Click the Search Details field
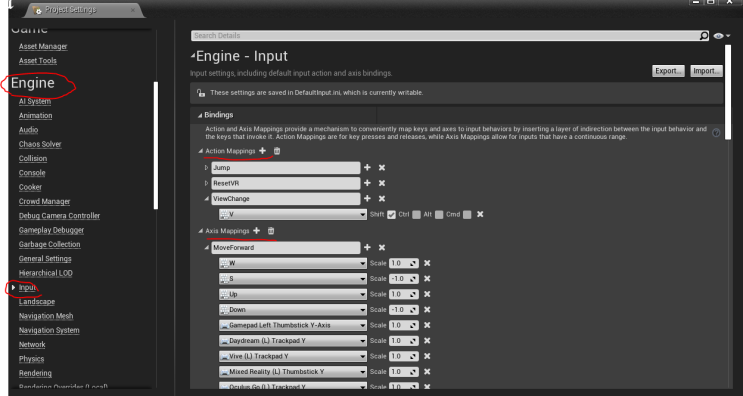The height and width of the screenshot is (396, 743). [x=445, y=36]
